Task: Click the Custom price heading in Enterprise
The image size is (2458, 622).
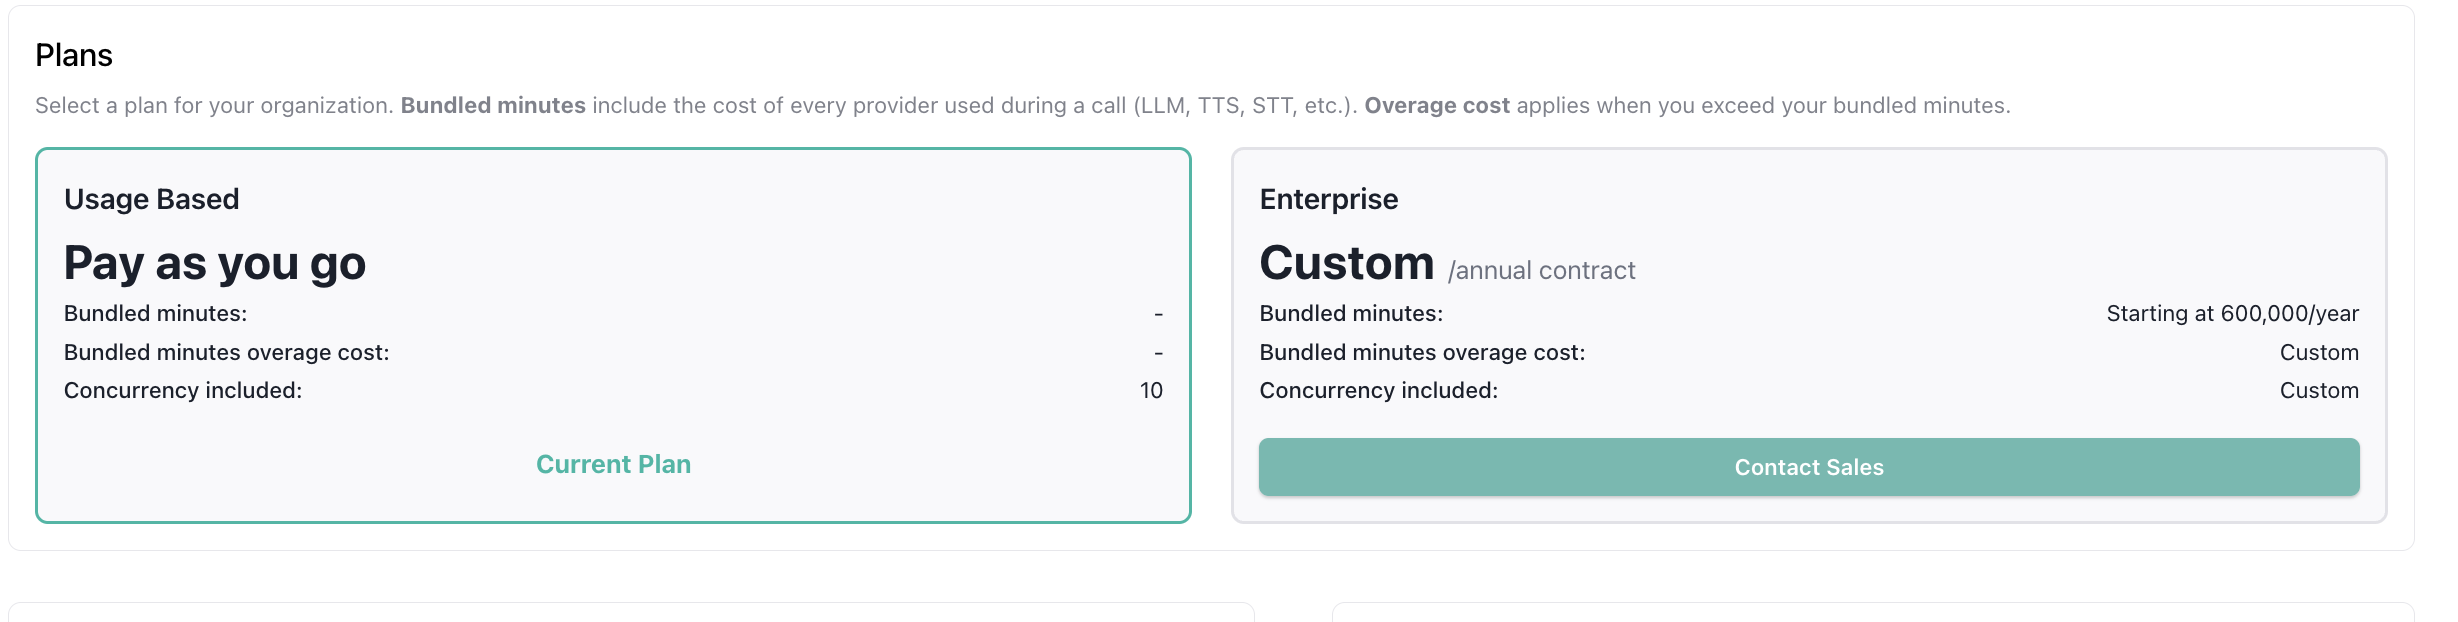Action: [x=1346, y=263]
